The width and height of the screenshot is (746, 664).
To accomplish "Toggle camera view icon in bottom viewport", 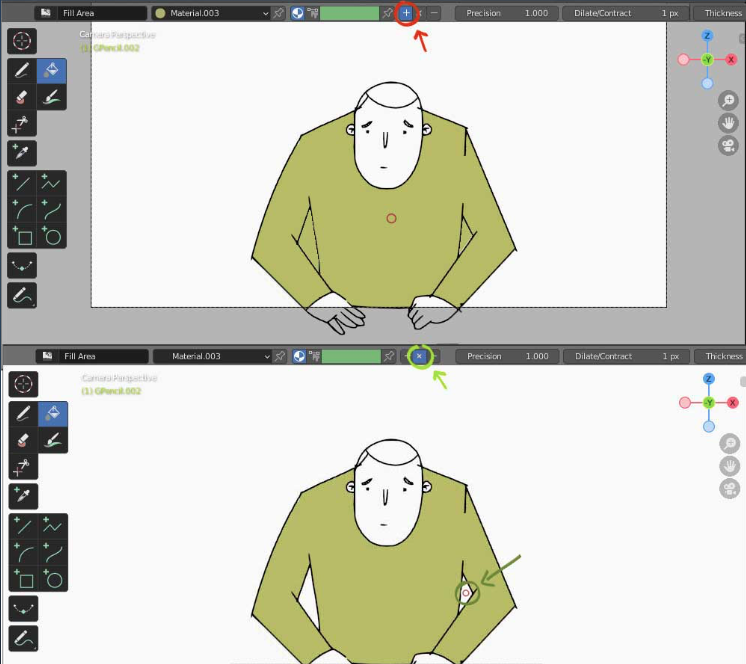I will [x=729, y=488].
